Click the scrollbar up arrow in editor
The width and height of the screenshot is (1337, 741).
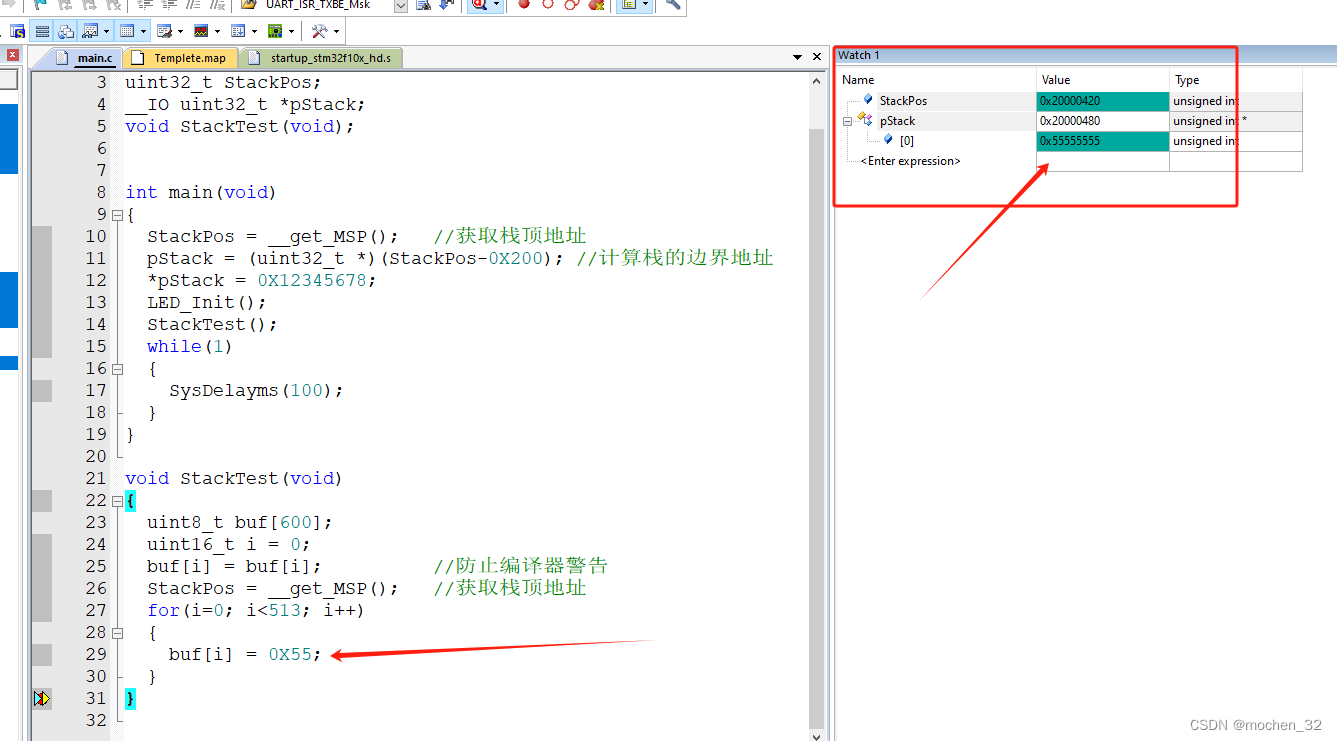tap(817, 81)
